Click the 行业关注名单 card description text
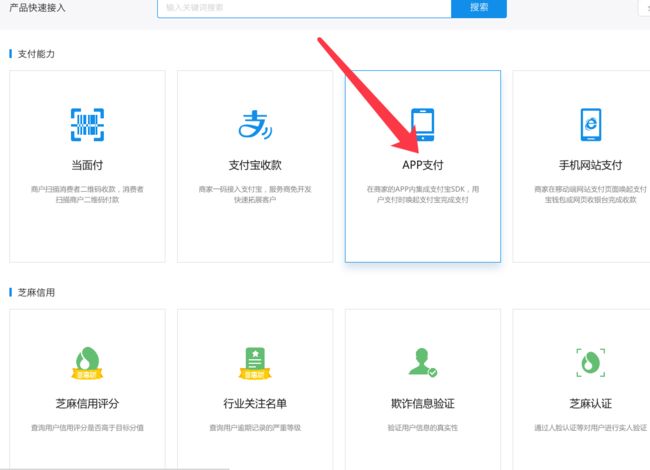Viewport: 650px width, 470px height. 255,428
